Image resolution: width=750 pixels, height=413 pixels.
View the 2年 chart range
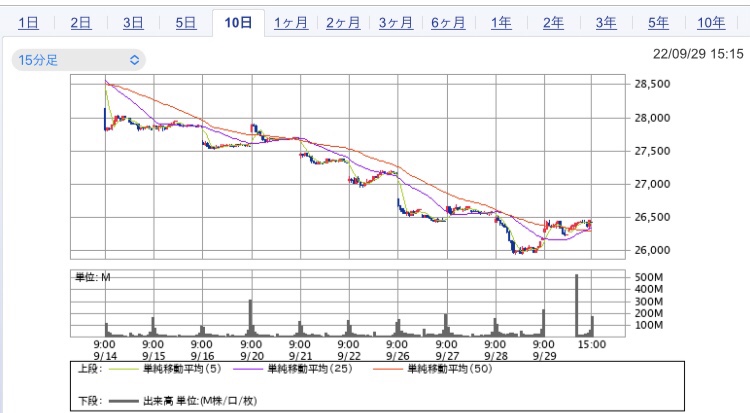553,22
